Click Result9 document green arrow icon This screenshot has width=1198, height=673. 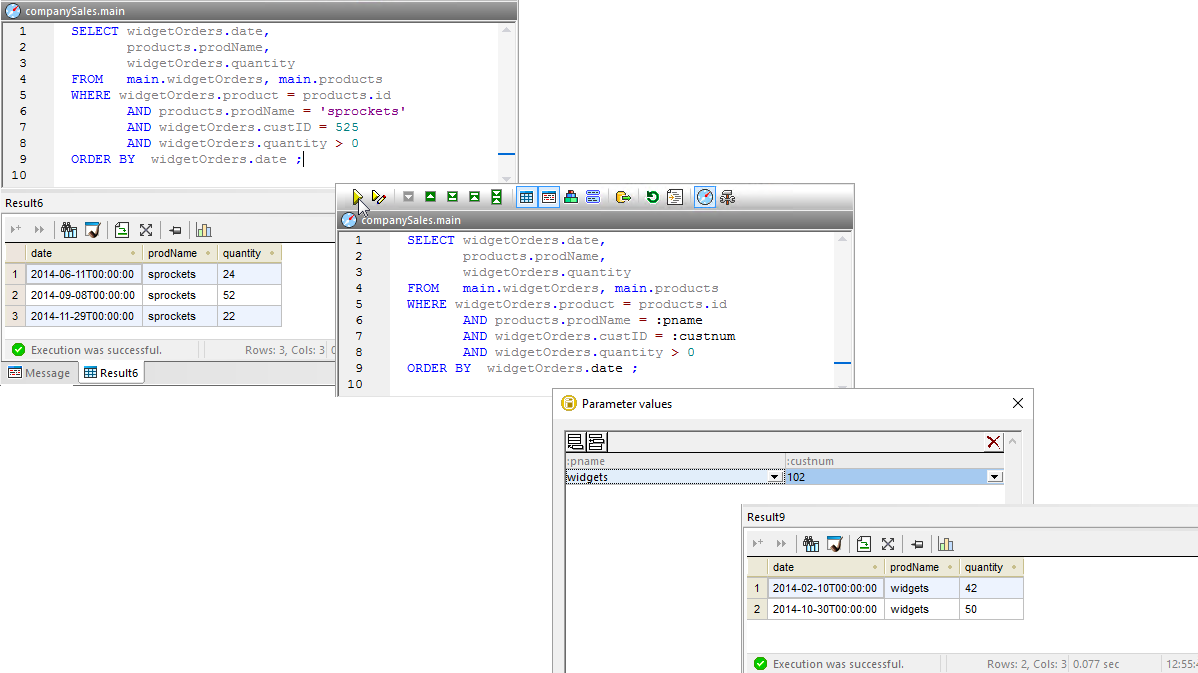pos(863,544)
